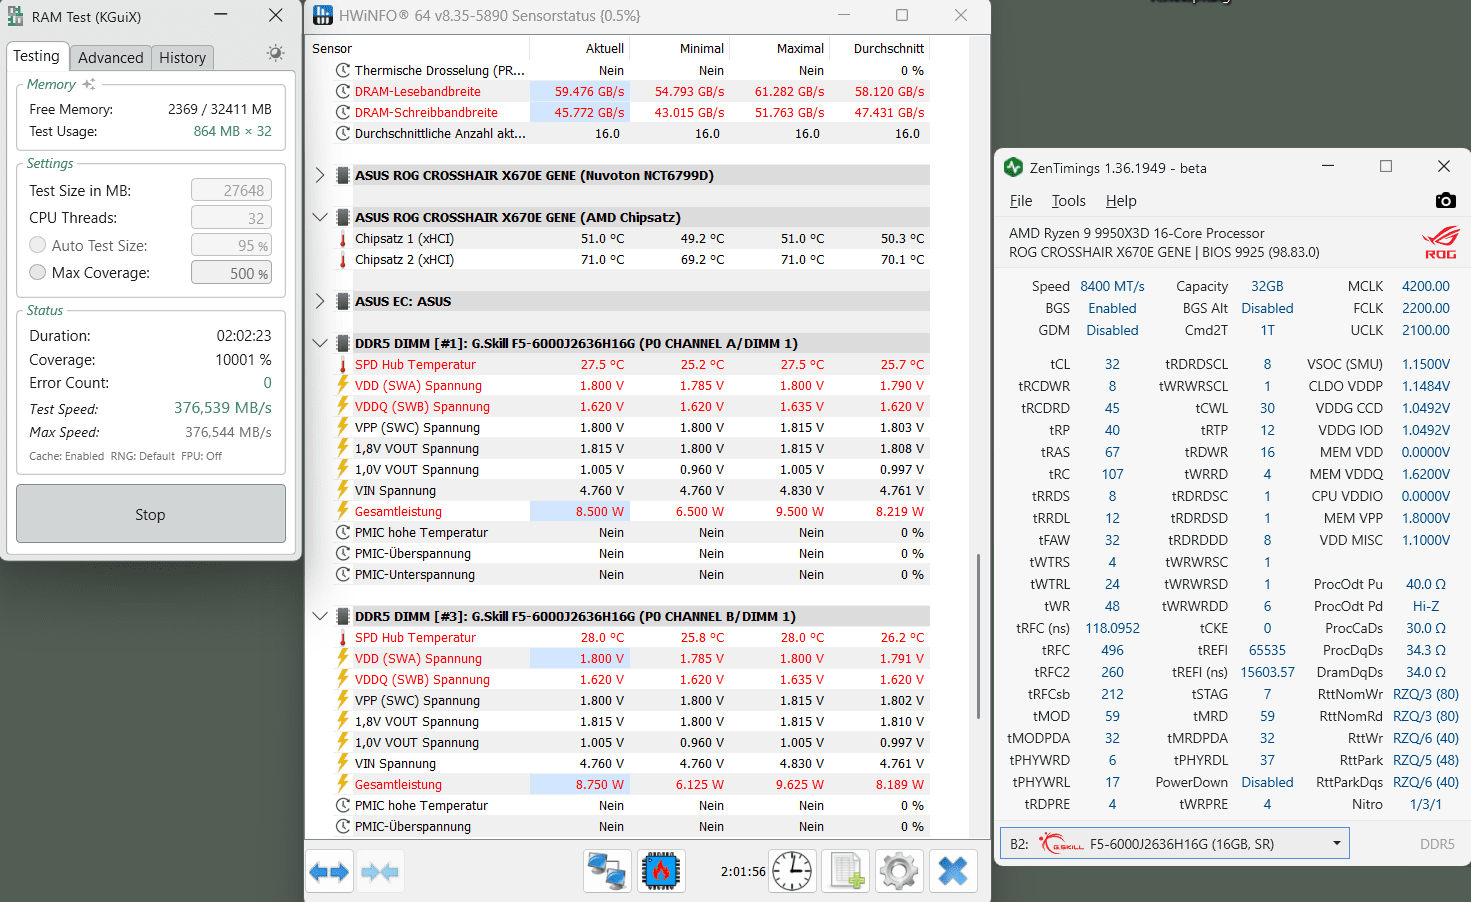Viewport: 1471px width, 902px height.
Task: Click the Aktuell column header
Action: coord(580,48)
